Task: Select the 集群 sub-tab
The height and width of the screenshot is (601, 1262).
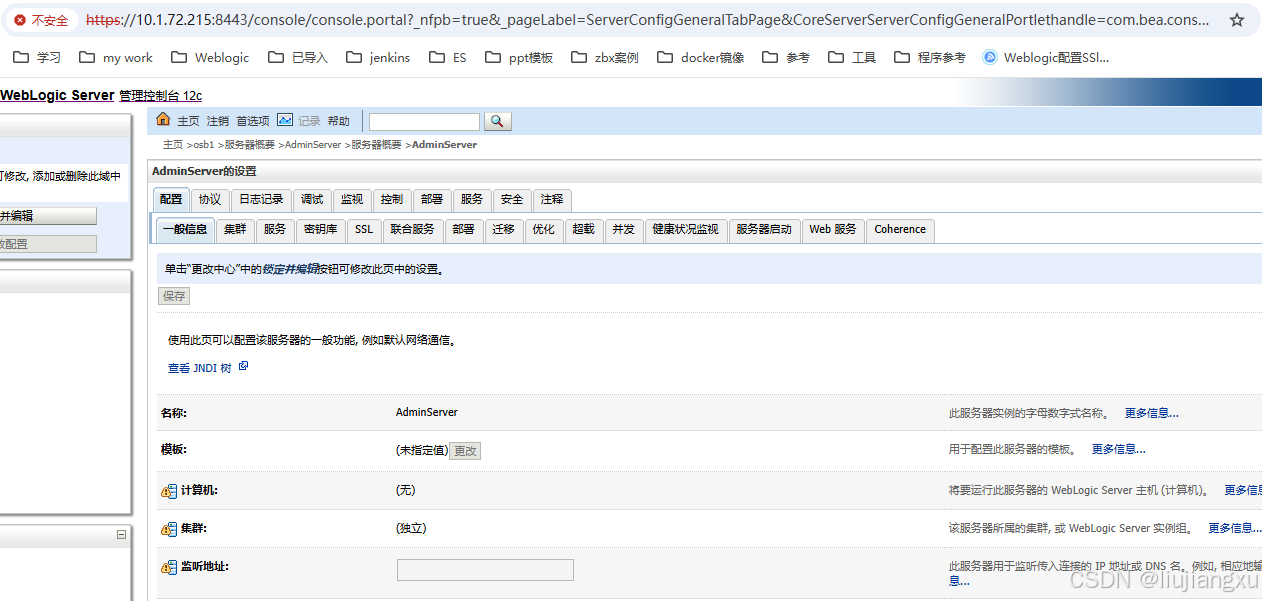Action: tap(235, 229)
